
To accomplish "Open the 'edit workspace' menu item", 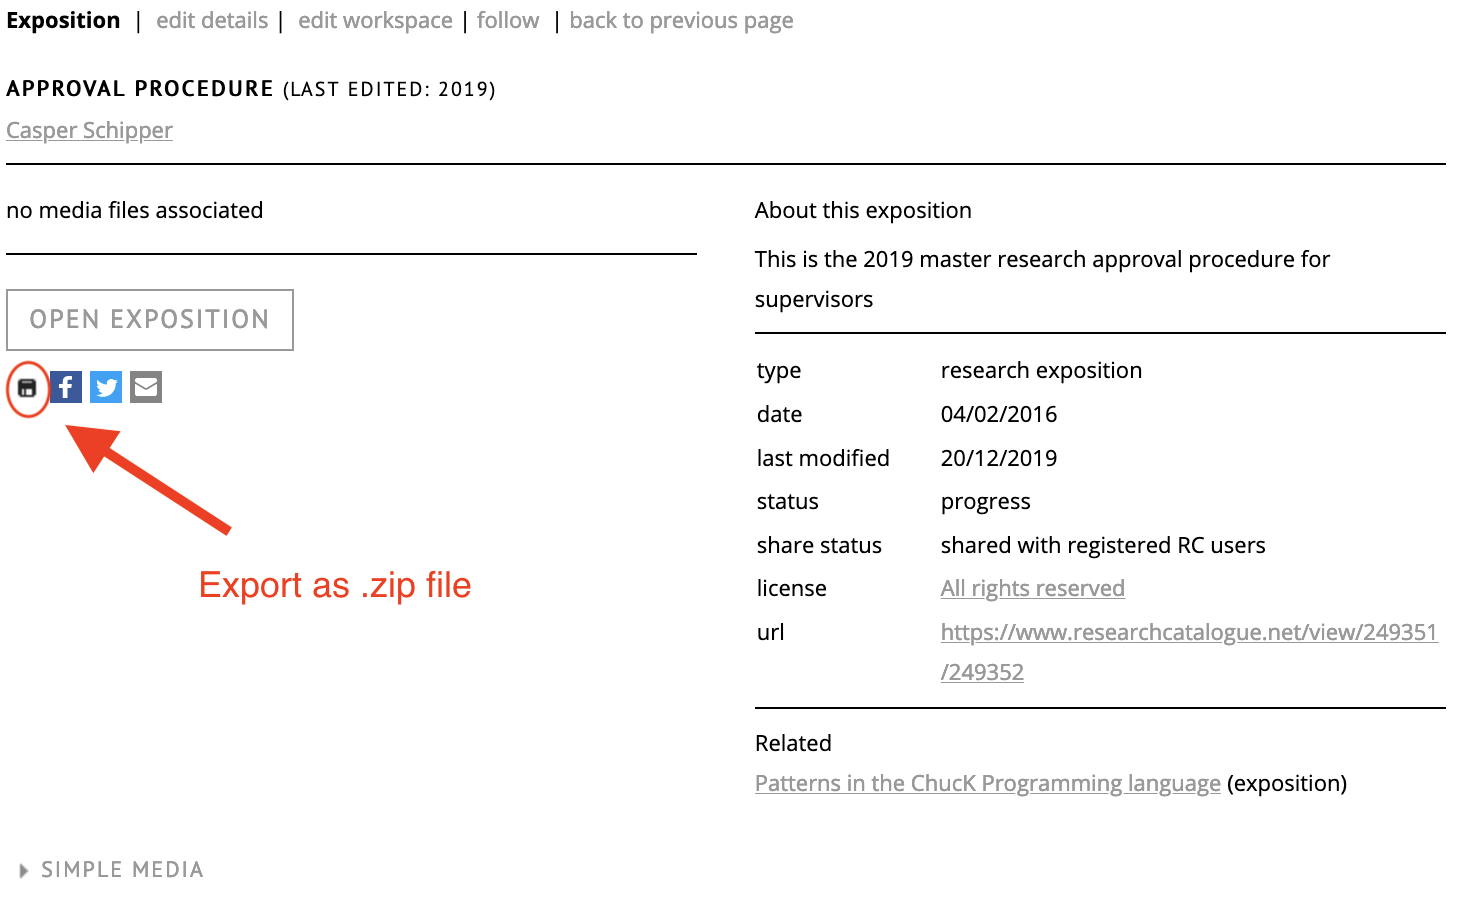I will pyautogui.click(x=375, y=21).
